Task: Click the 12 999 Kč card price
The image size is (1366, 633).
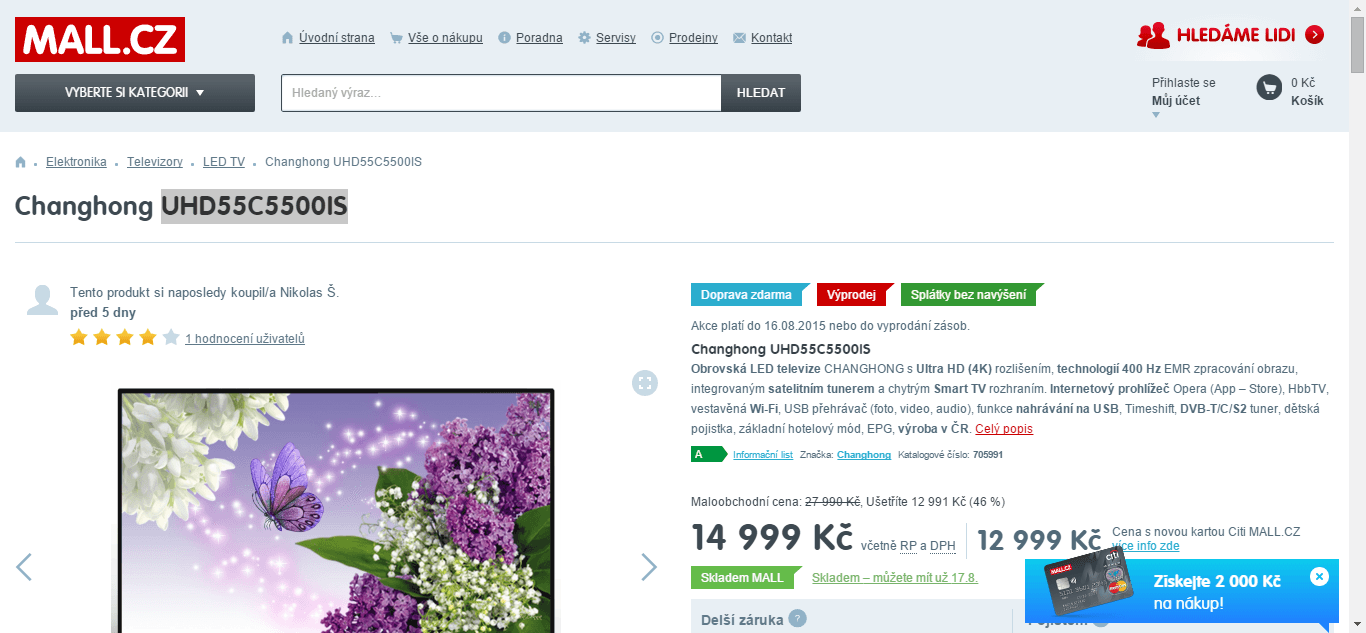Action: point(1039,541)
